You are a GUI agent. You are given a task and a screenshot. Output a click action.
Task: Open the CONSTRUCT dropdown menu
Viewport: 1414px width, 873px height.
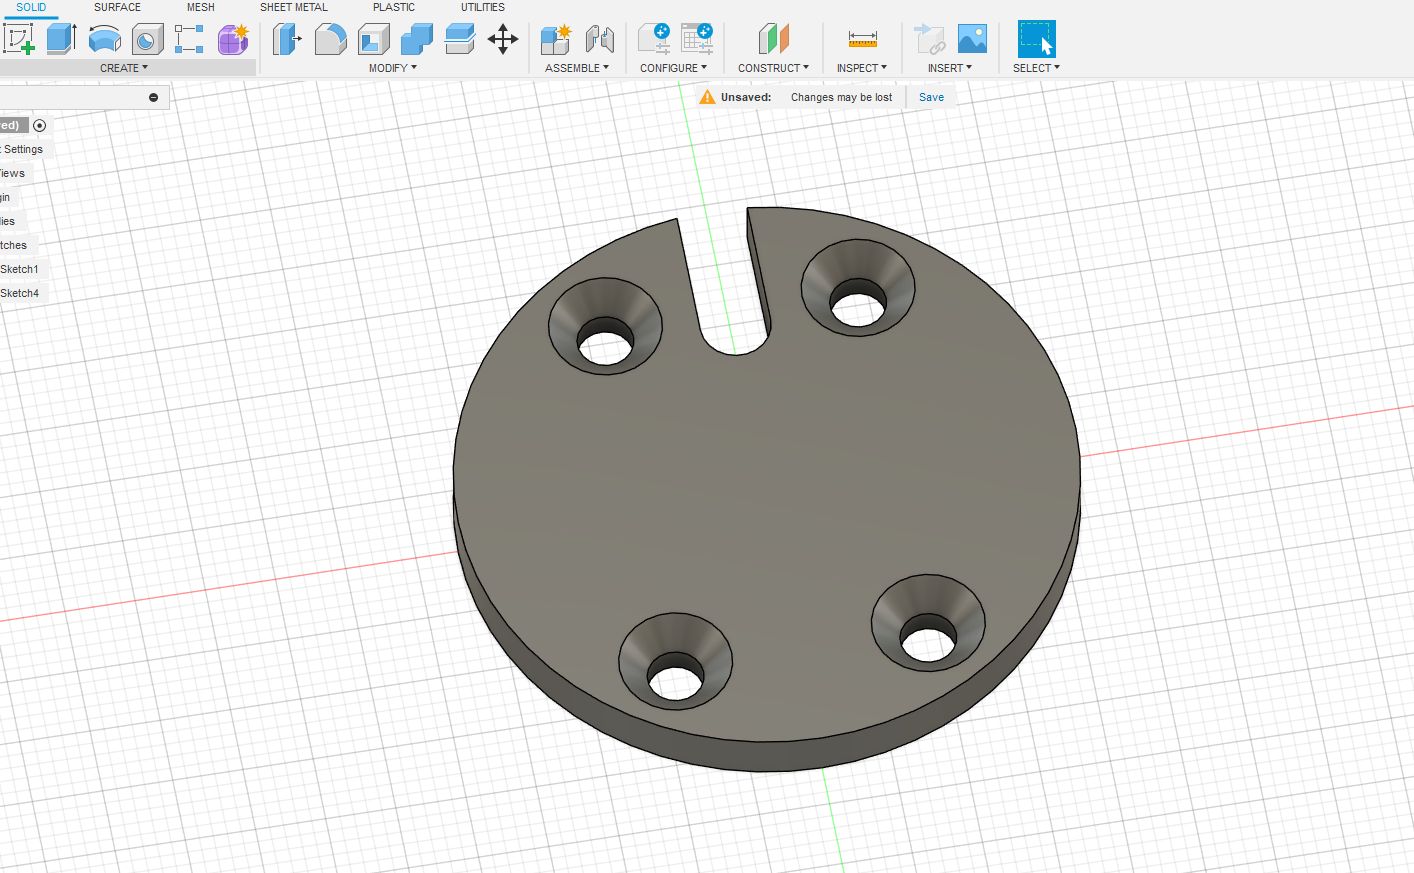(774, 68)
